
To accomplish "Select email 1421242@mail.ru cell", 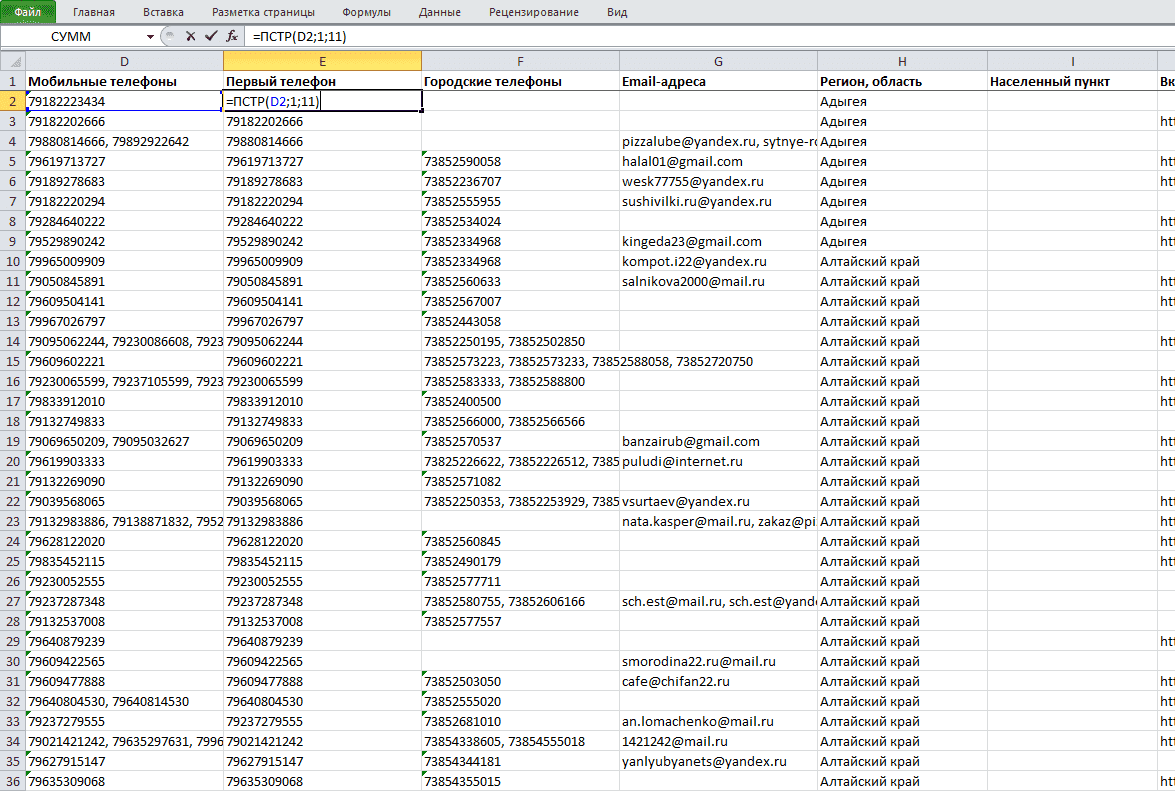I will (x=718, y=741).
